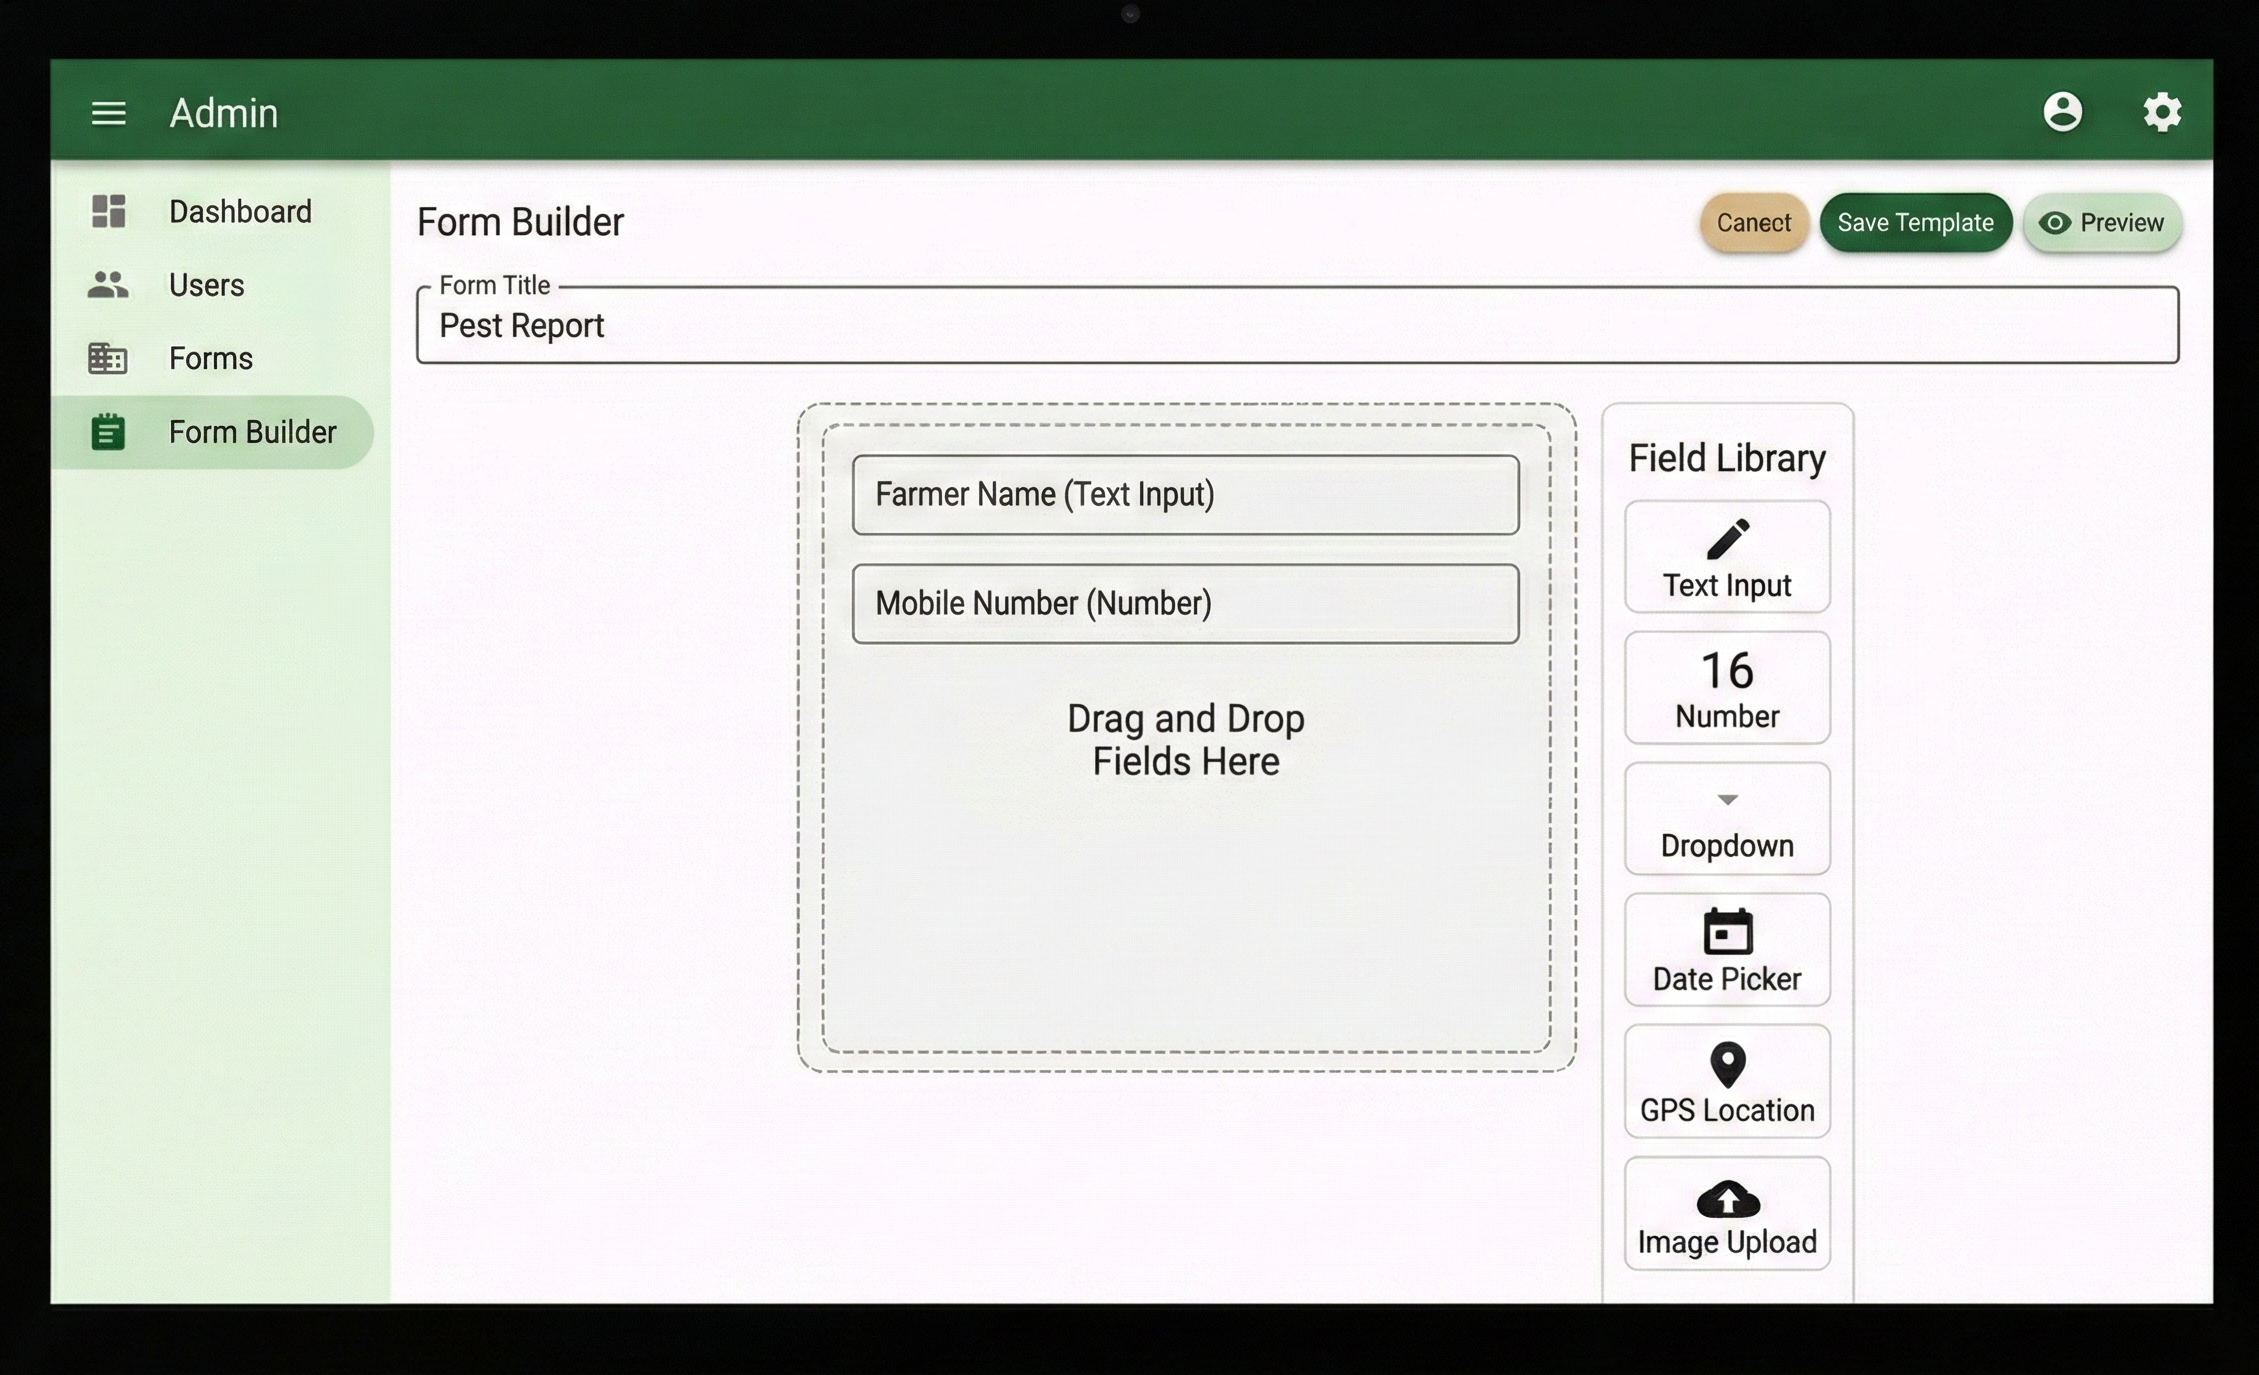Screen dimensions: 2259x1375
Task: Go to Dashboard in sidebar
Action: tap(239, 212)
